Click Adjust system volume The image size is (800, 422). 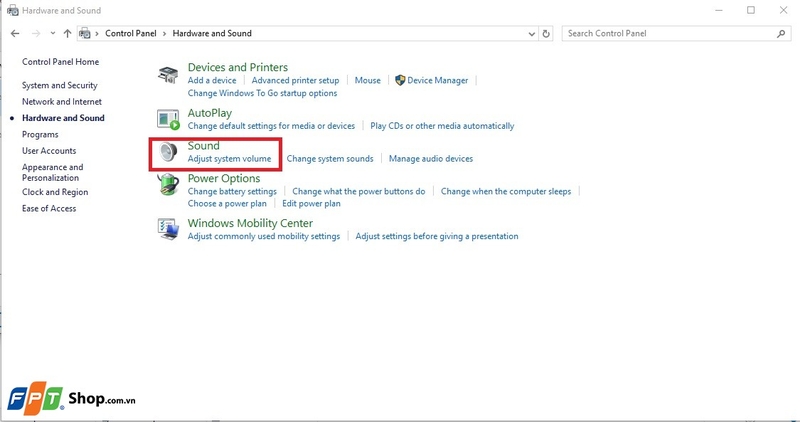point(229,159)
